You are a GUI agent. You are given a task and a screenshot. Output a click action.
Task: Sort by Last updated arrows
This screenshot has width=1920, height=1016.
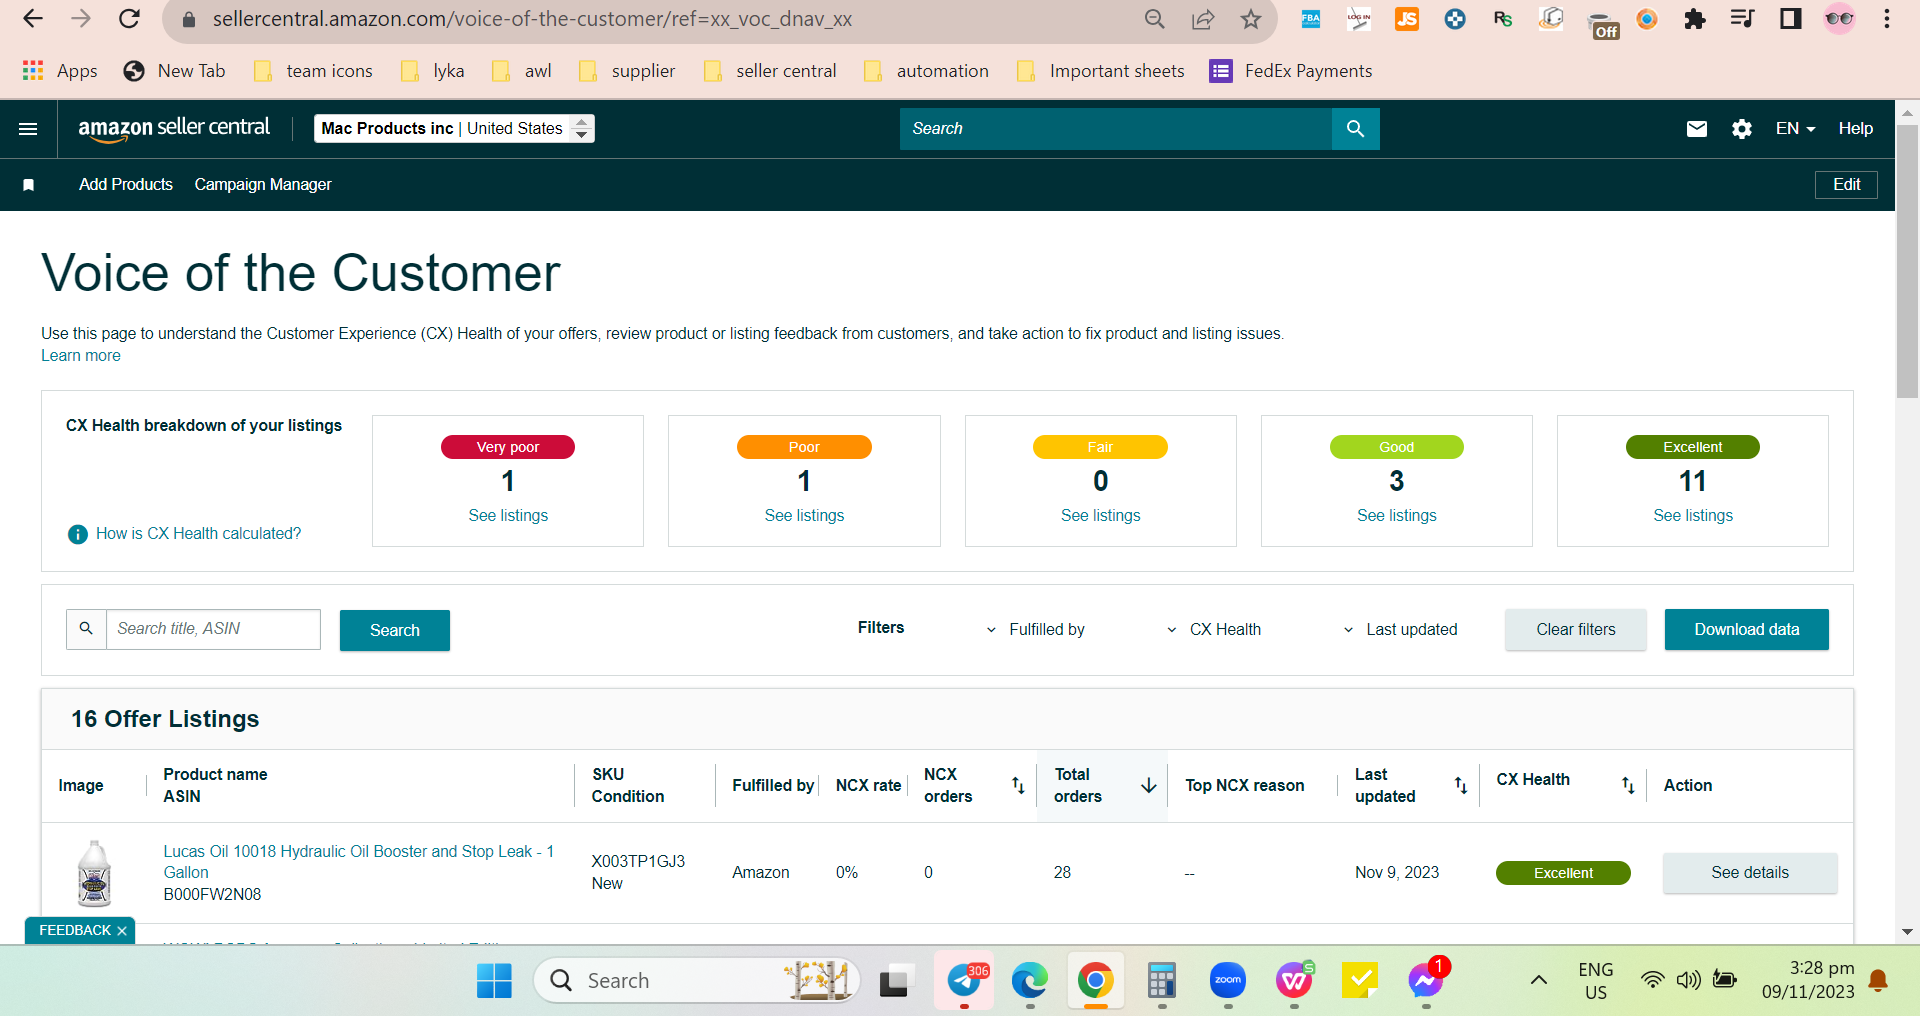coord(1461,785)
